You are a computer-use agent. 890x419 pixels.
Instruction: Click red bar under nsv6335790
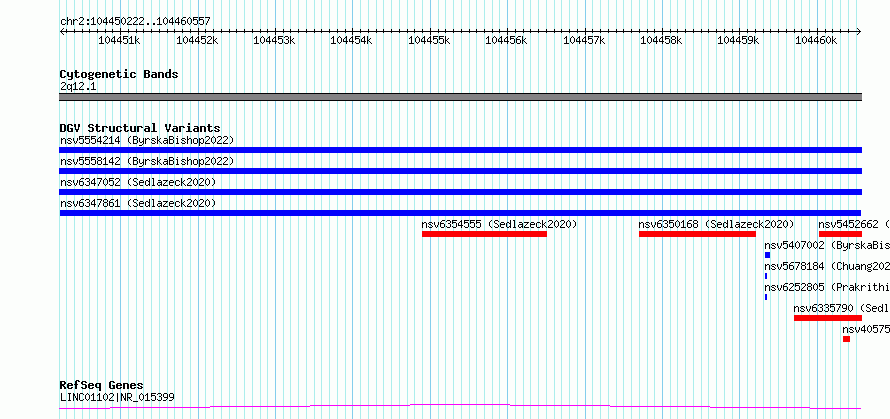point(828,318)
